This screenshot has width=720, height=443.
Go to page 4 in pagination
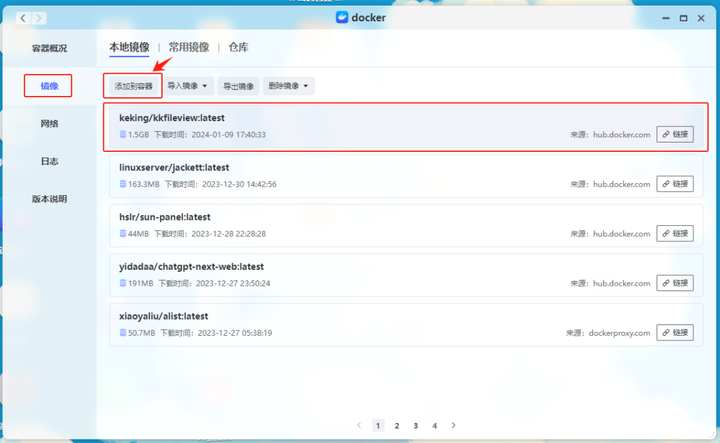(434, 426)
